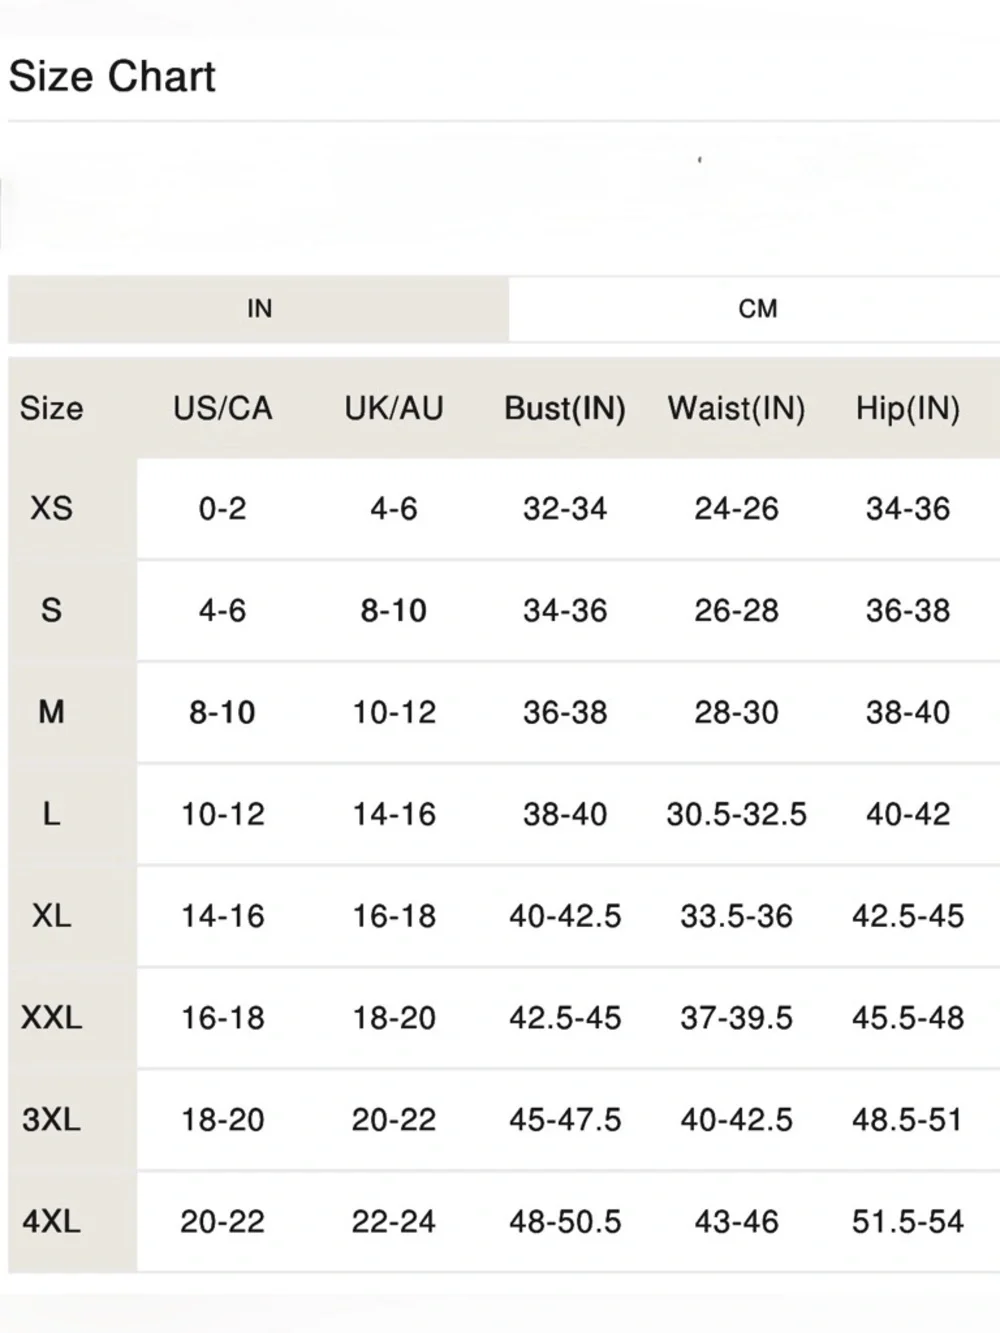Select the L size row label
This screenshot has height=1333, width=1000.
51,814
